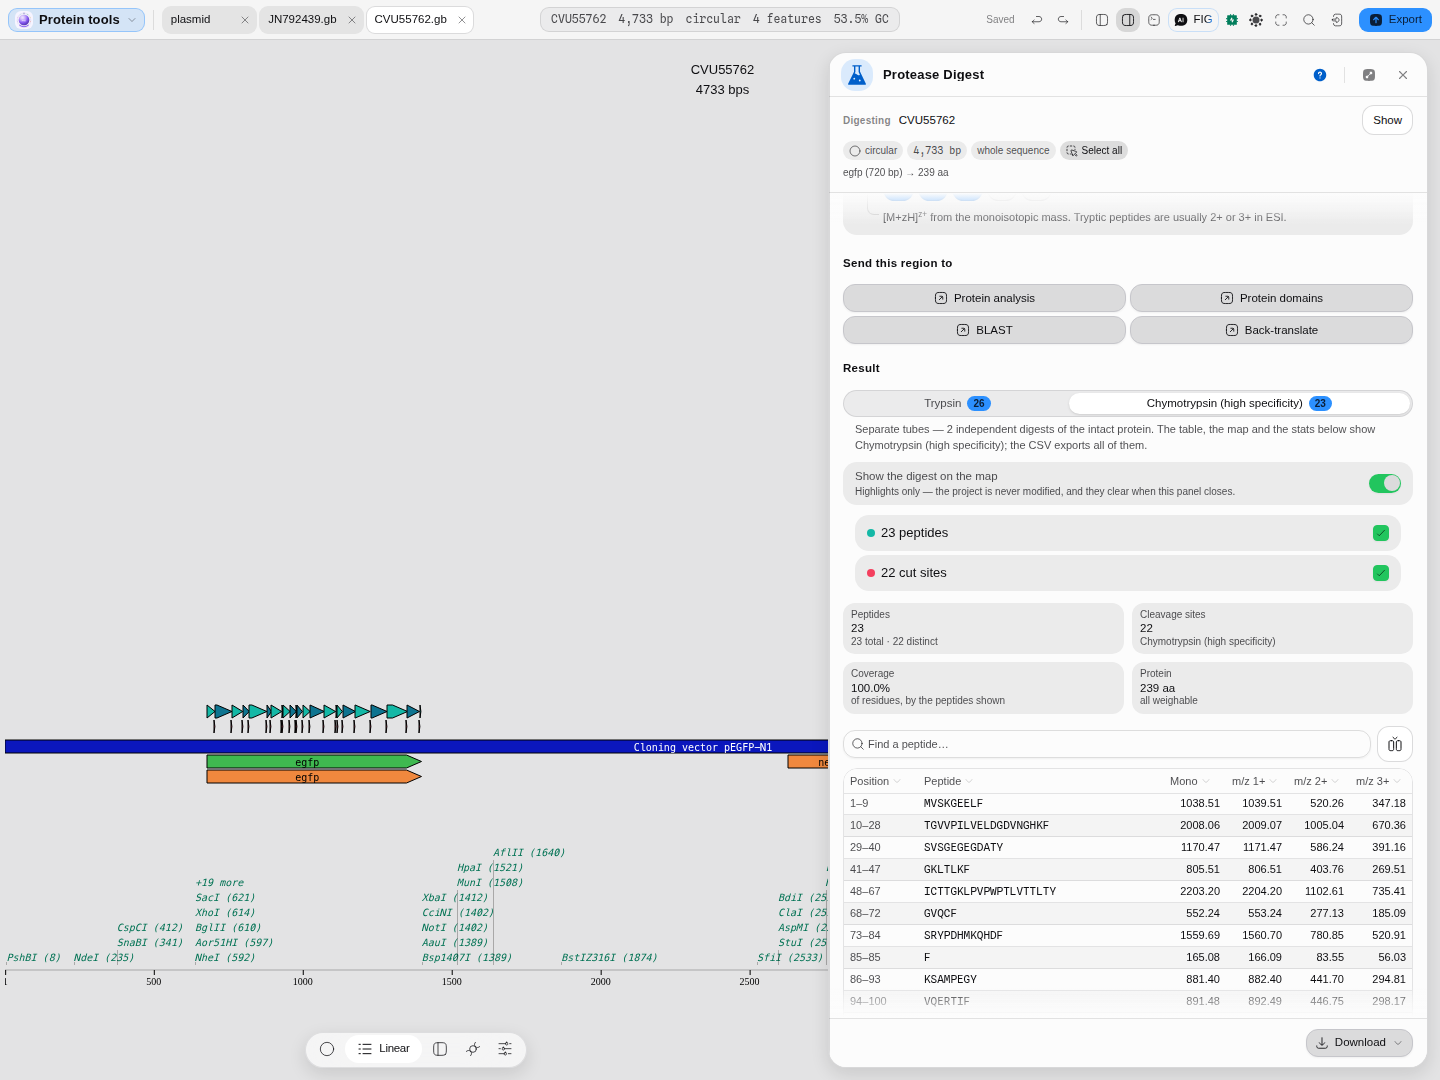Image resolution: width=1440 pixels, height=1080 pixels.
Task: Switch theme with the sun icon
Action: pos(1256,20)
